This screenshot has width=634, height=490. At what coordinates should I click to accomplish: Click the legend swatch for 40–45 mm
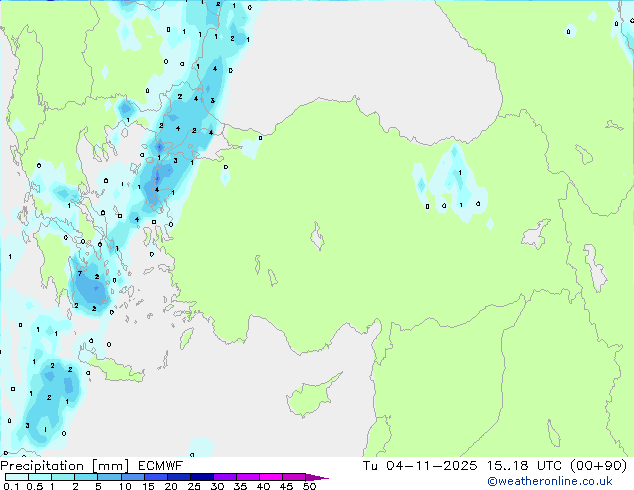point(271,477)
